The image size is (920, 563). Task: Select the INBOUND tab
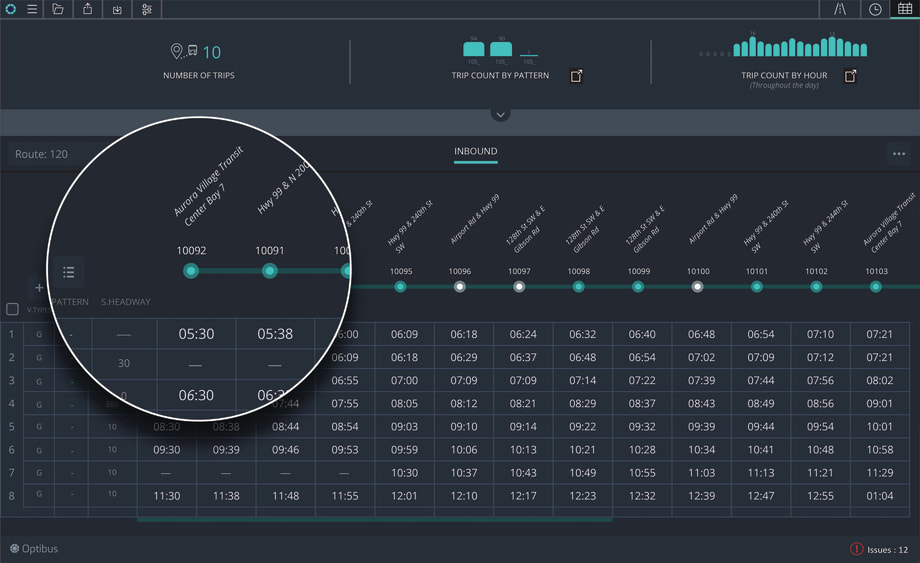tap(476, 151)
